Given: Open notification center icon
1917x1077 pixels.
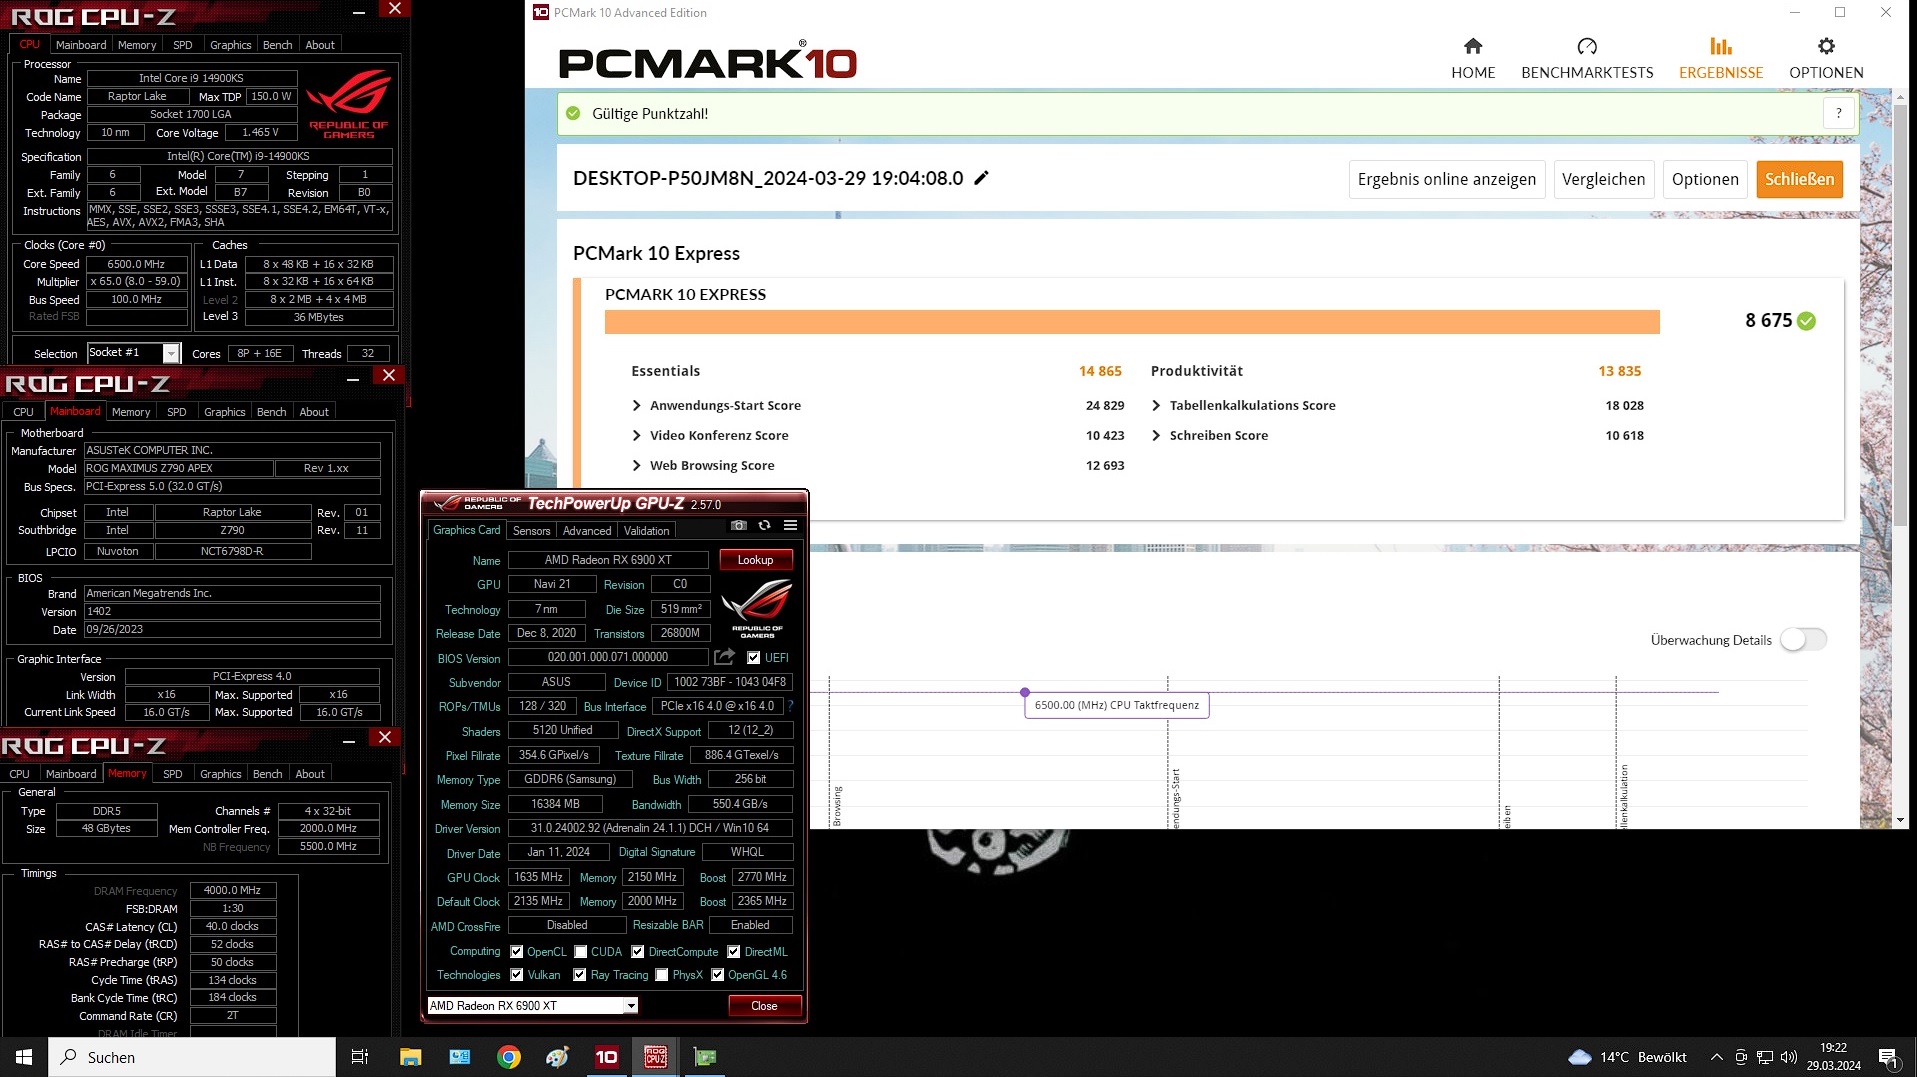Looking at the screenshot, I should coord(1889,1057).
